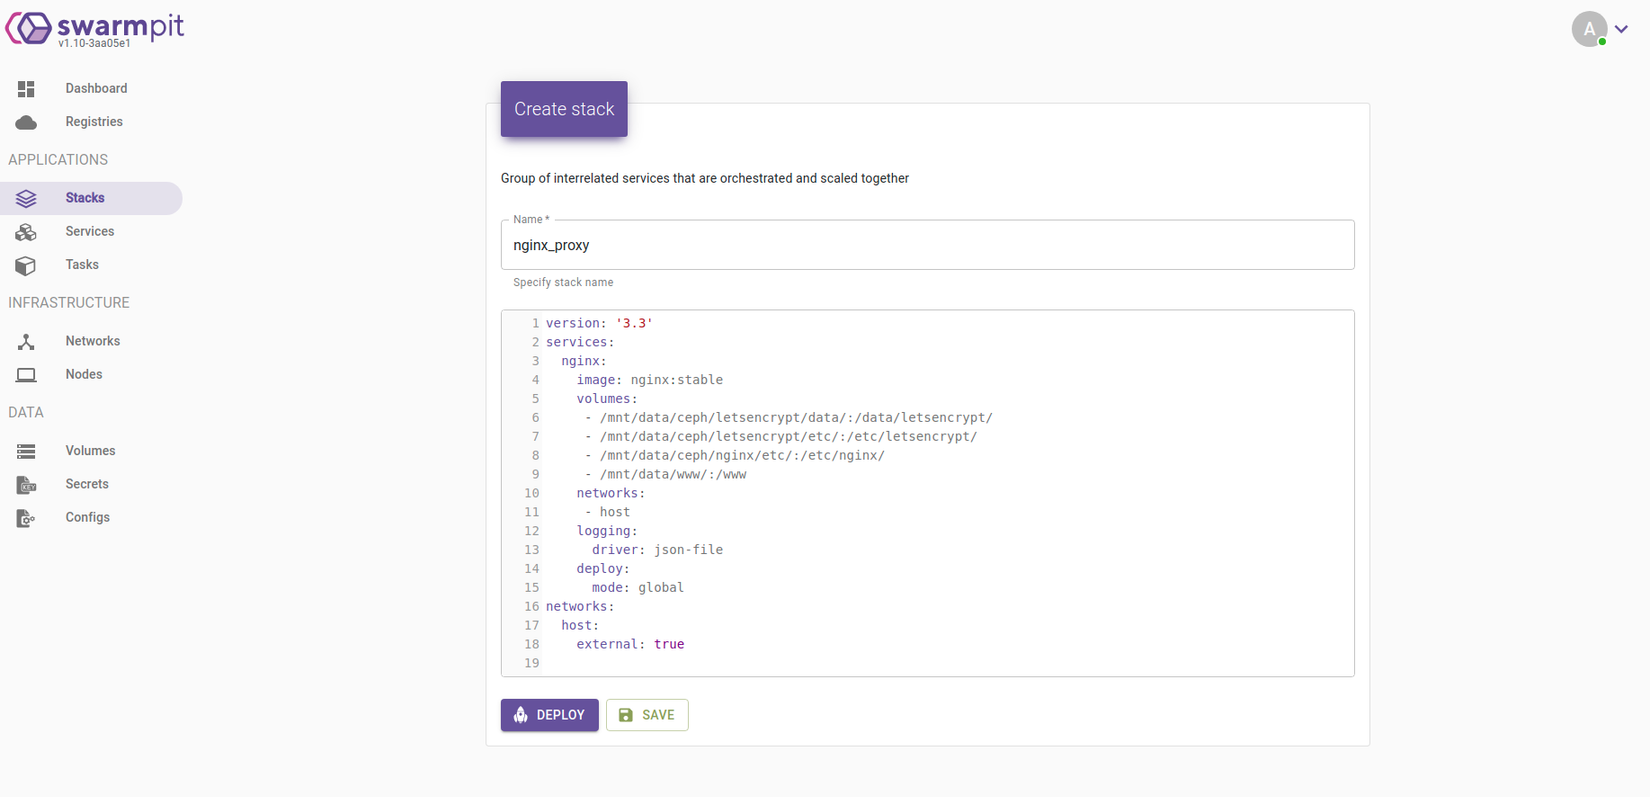
Task: Click the Configs file-gear icon
Action: (x=26, y=518)
